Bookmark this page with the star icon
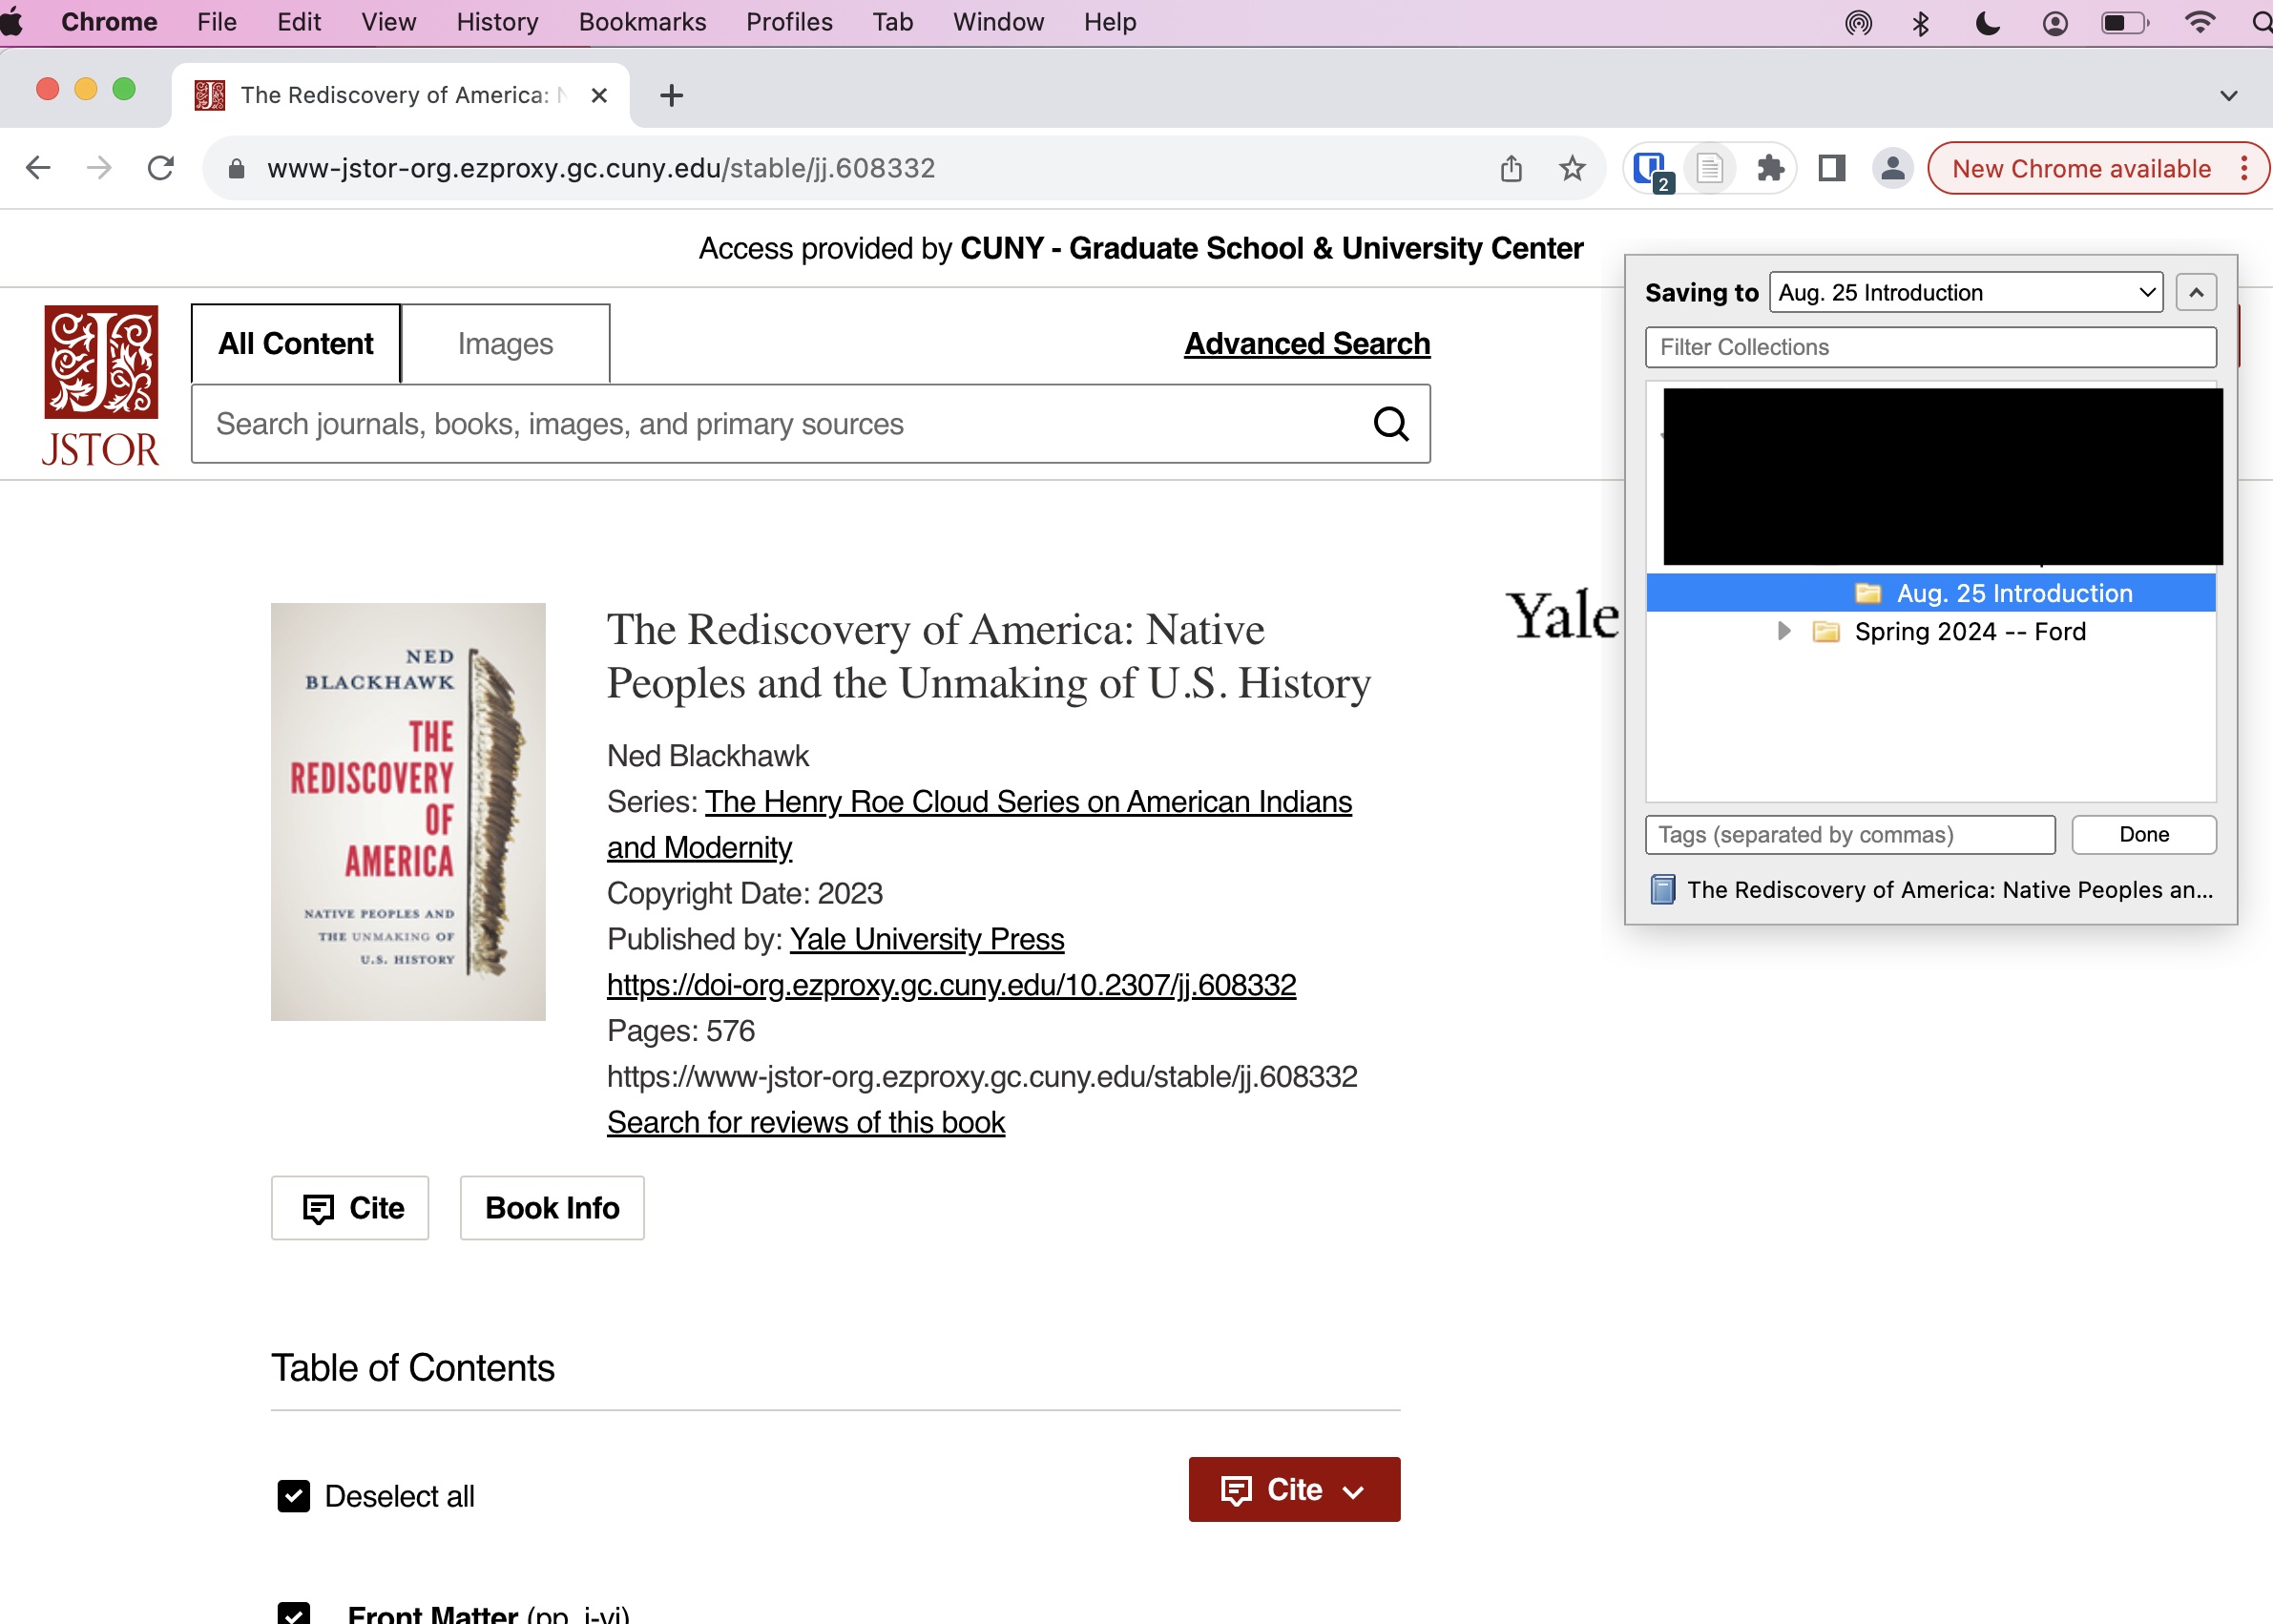 [x=1572, y=168]
